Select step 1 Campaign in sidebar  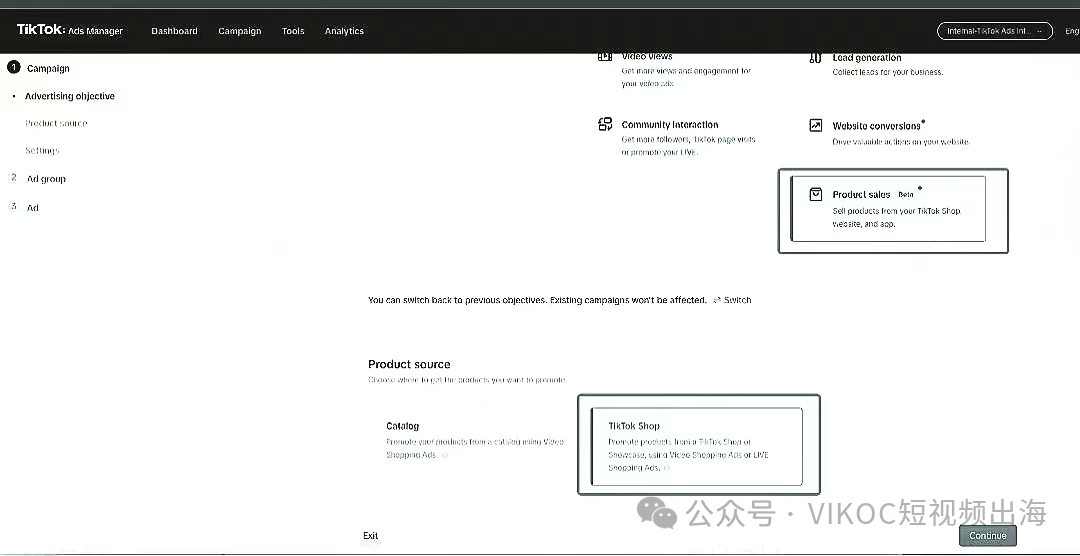pos(39,68)
